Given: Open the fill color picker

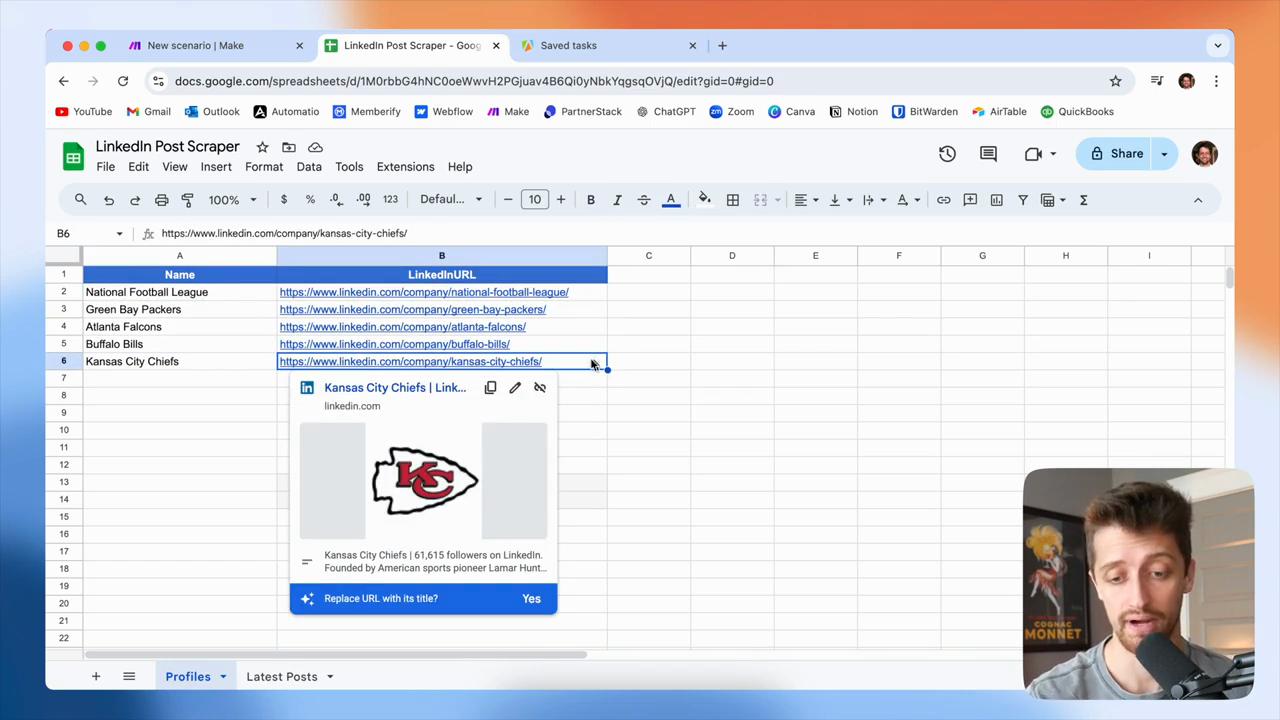Looking at the screenshot, I should [705, 200].
